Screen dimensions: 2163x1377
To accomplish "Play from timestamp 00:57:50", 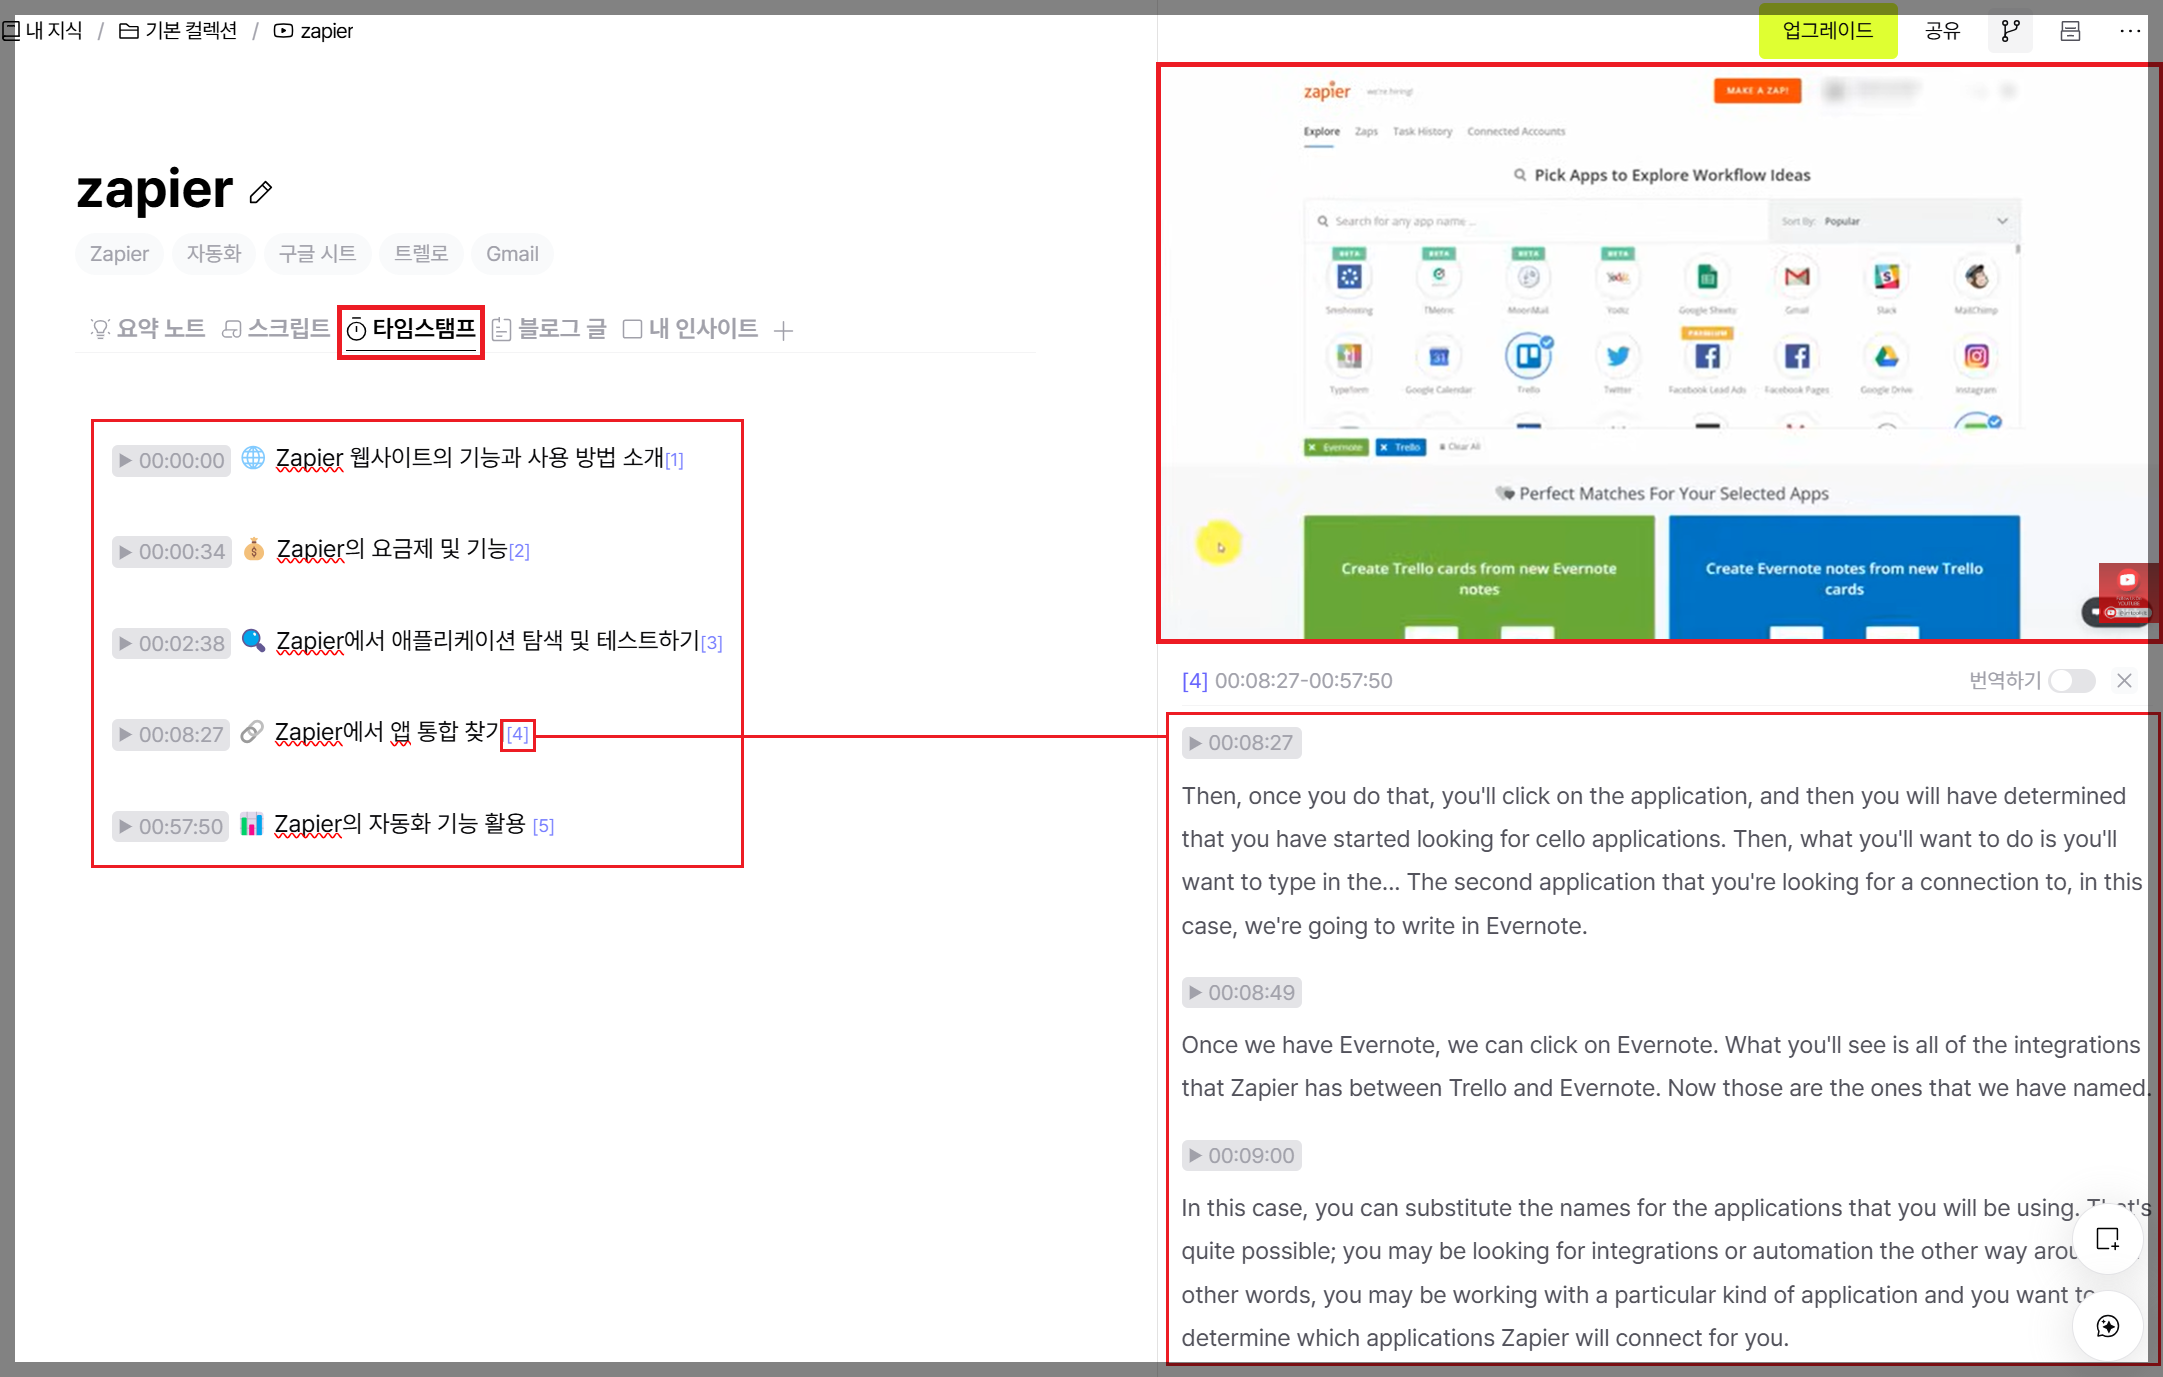I will 170,826.
